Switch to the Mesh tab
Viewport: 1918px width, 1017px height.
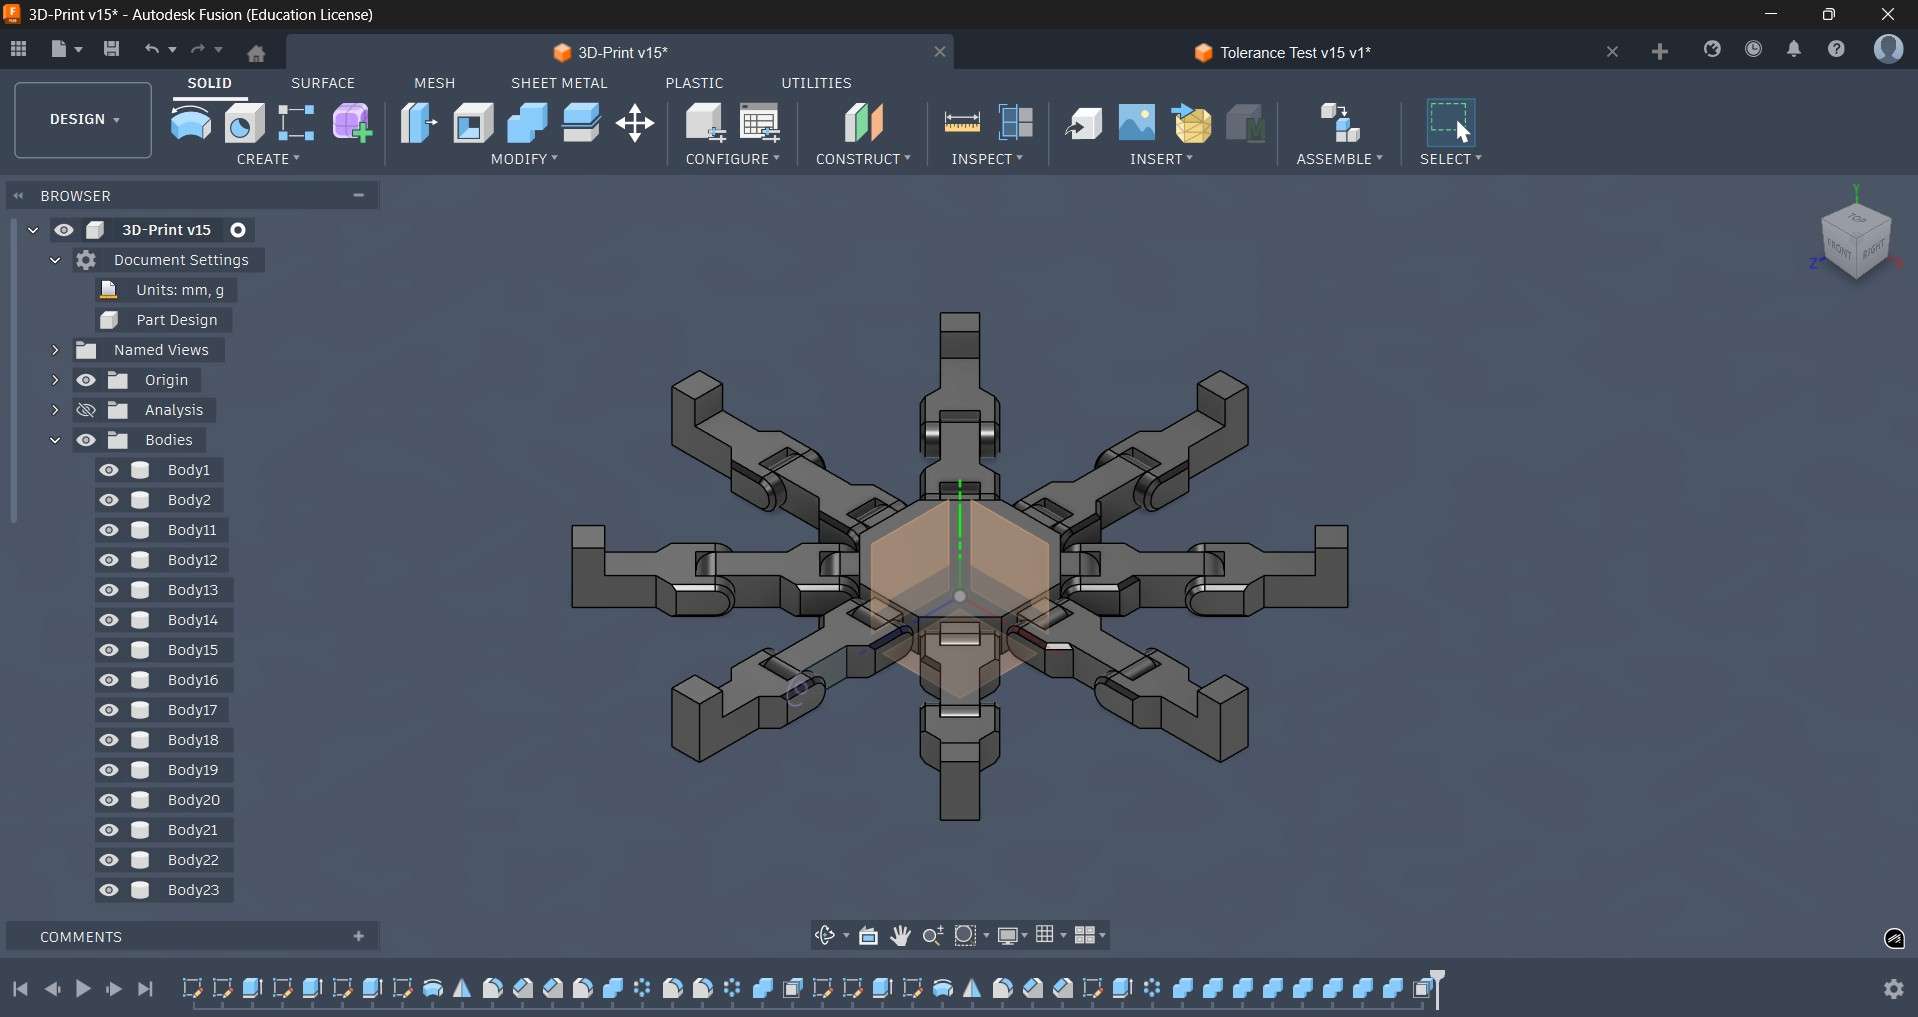point(436,83)
